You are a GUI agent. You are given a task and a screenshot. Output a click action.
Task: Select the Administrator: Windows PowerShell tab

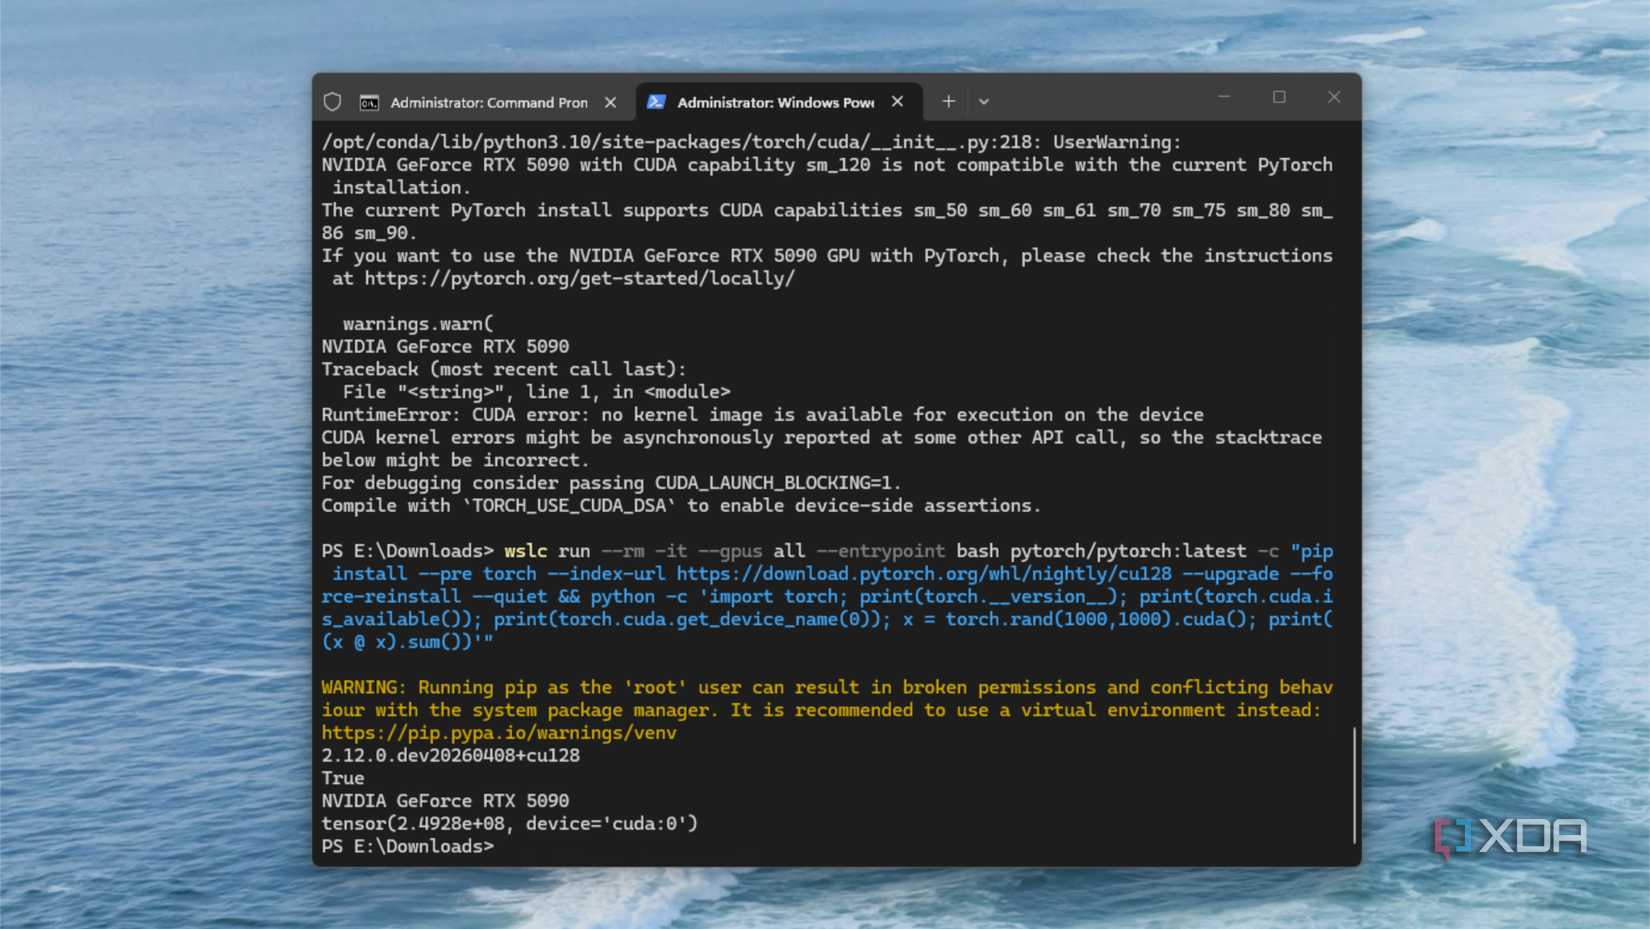click(777, 102)
